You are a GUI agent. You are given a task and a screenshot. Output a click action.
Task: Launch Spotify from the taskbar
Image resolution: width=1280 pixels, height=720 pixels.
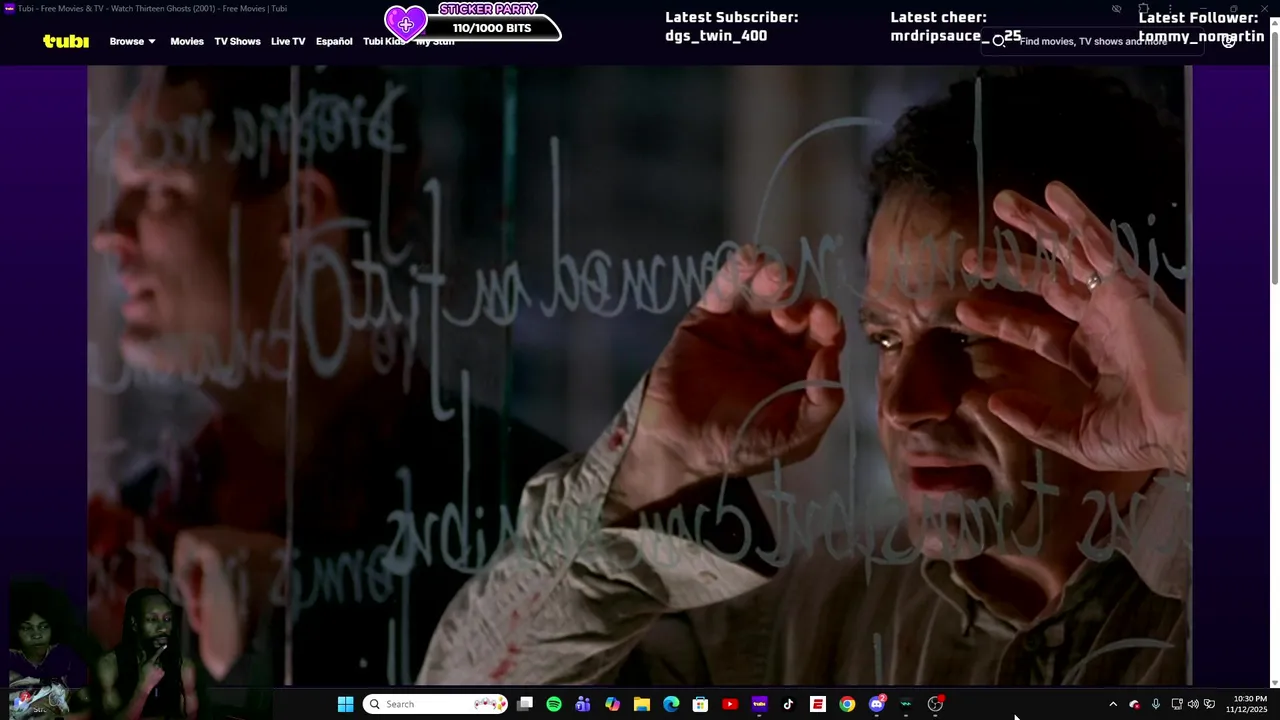pyautogui.click(x=554, y=704)
